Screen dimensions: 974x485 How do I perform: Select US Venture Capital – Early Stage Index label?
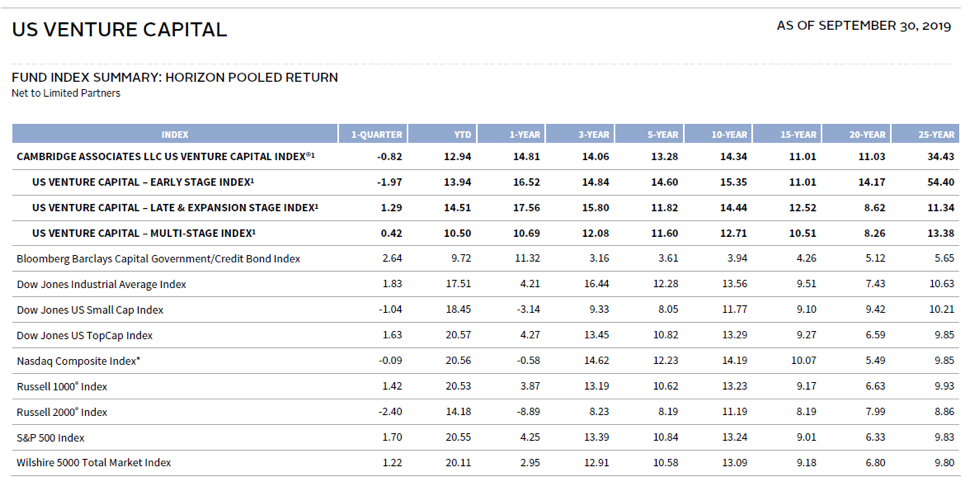[143, 182]
